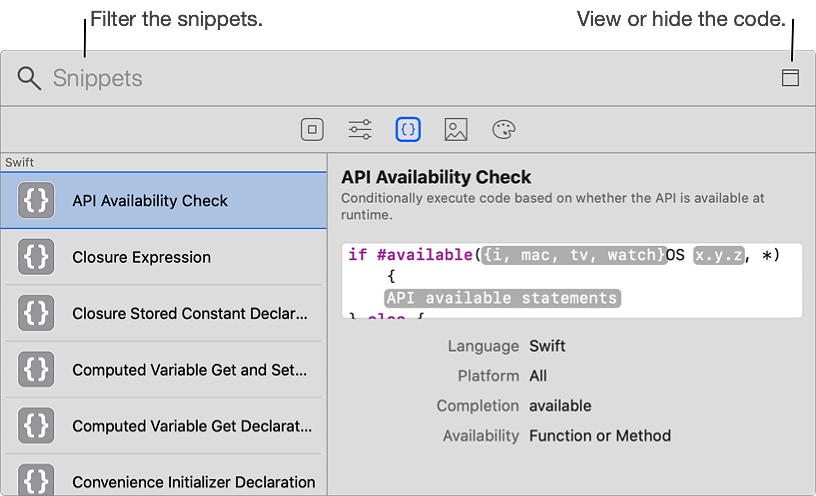
Task: Select the Snippets library tab with braces icon
Action: pyautogui.click(x=408, y=129)
